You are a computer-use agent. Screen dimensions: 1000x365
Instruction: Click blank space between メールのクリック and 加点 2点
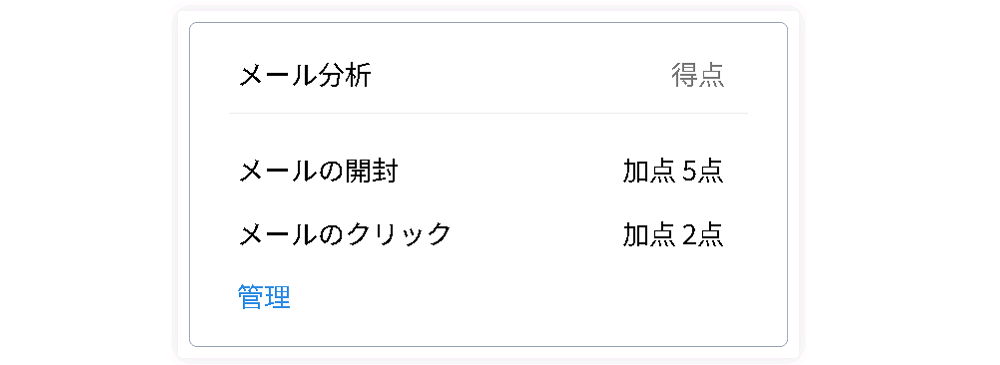pyautogui.click(x=536, y=235)
